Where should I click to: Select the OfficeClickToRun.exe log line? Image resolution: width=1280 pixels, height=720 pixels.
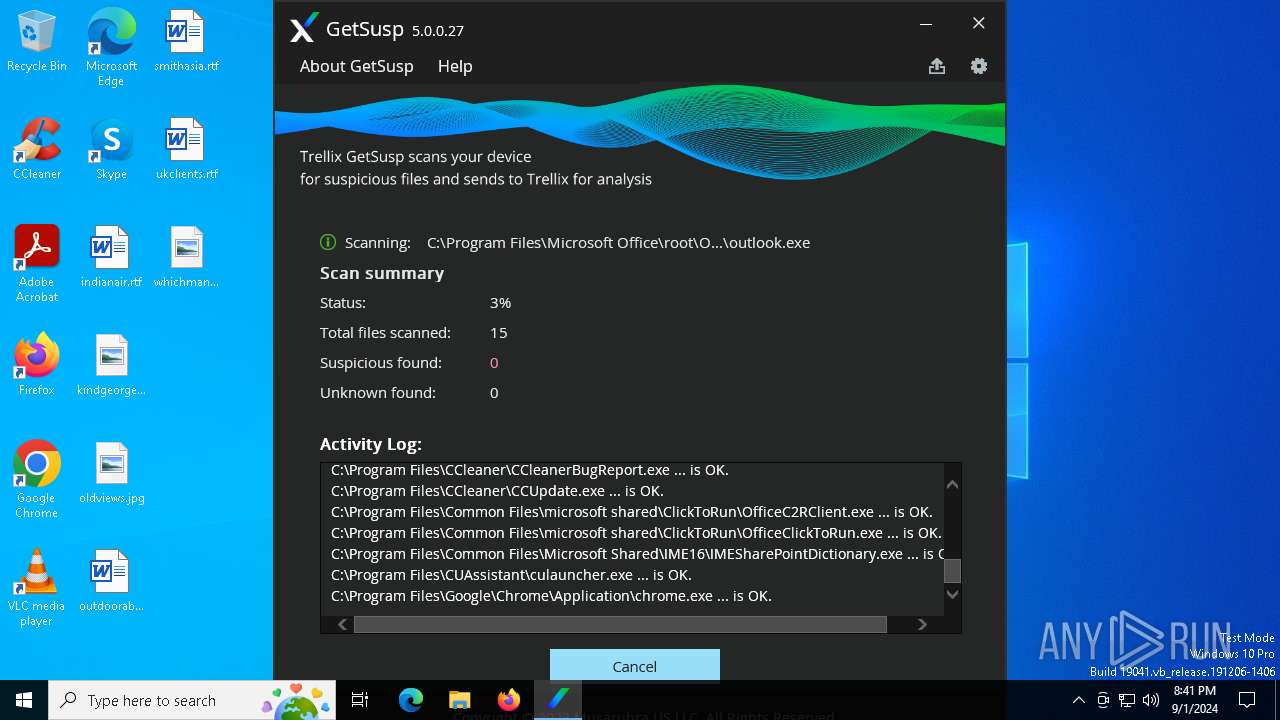pos(636,533)
